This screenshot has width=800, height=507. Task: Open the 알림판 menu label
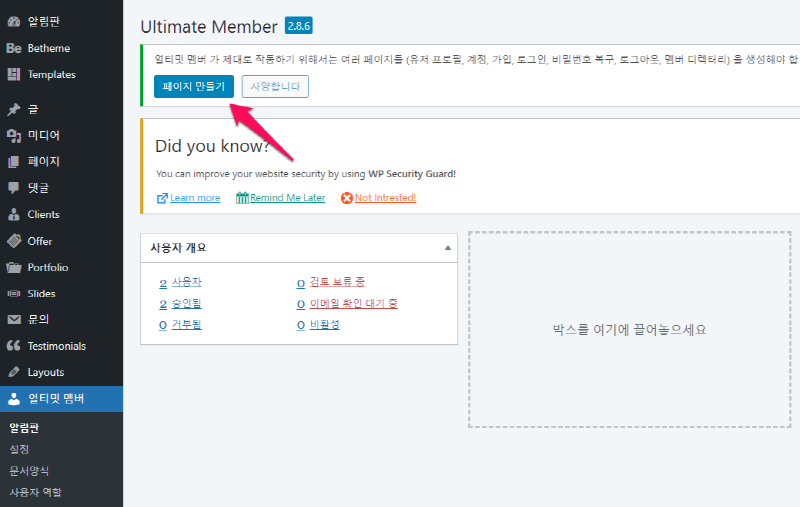click(x=44, y=21)
